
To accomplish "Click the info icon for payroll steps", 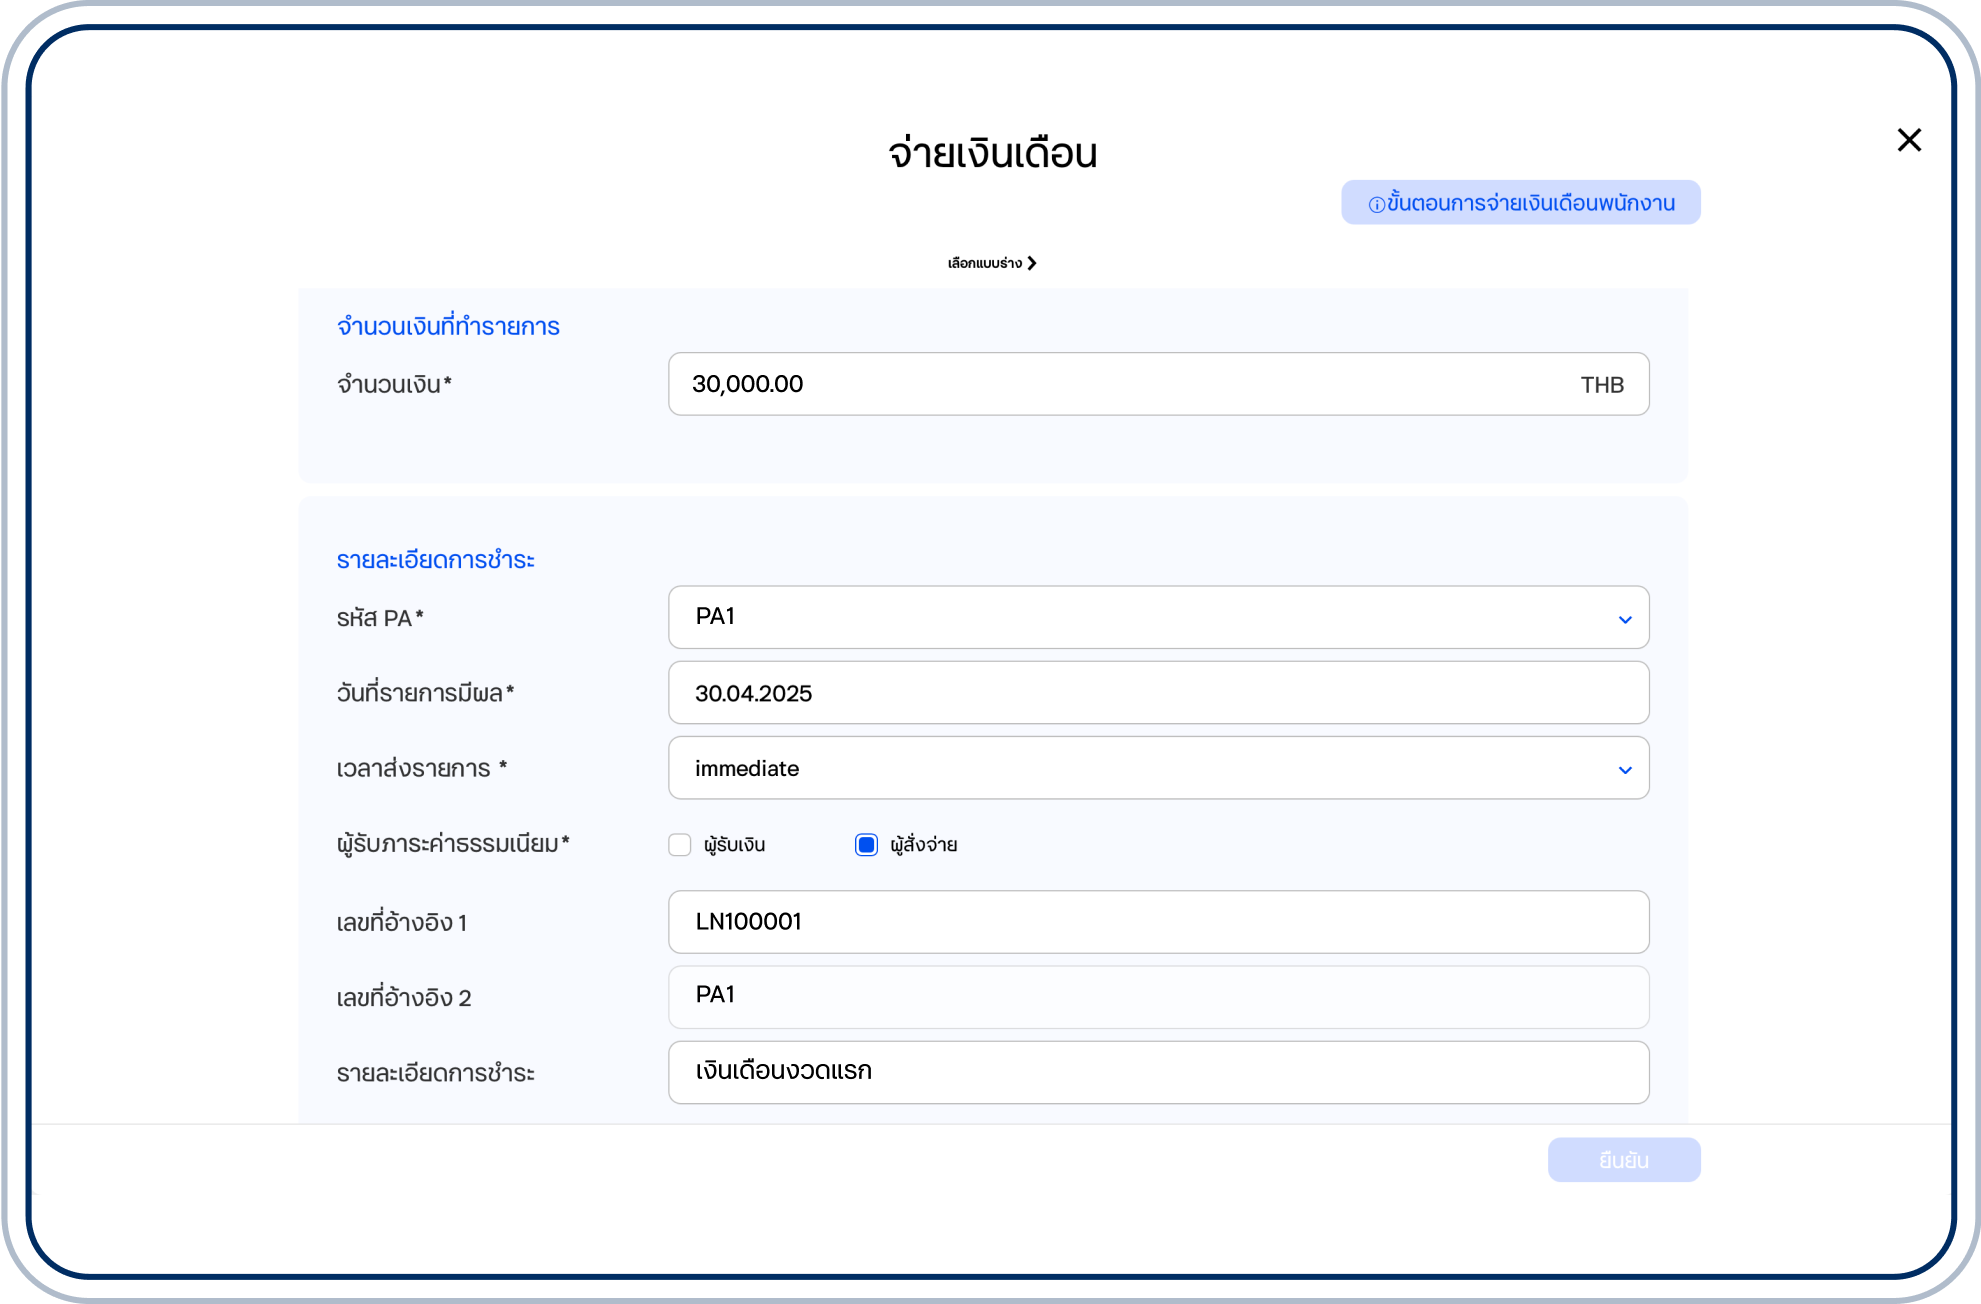I will [1376, 204].
